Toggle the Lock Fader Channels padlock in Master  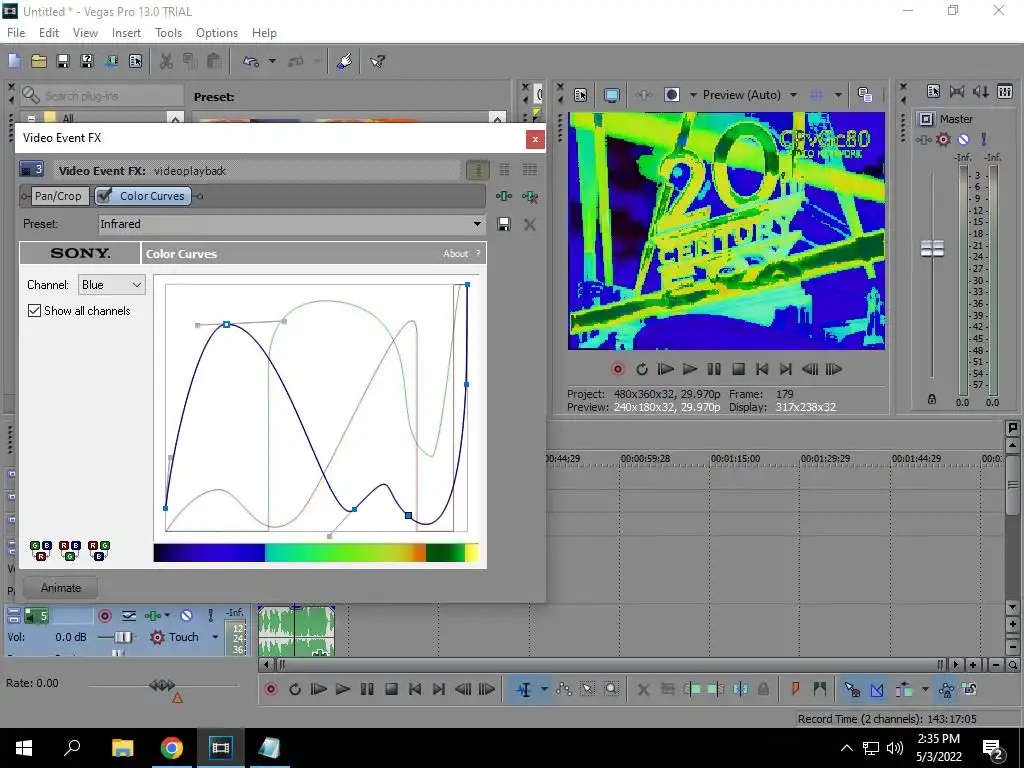932,399
